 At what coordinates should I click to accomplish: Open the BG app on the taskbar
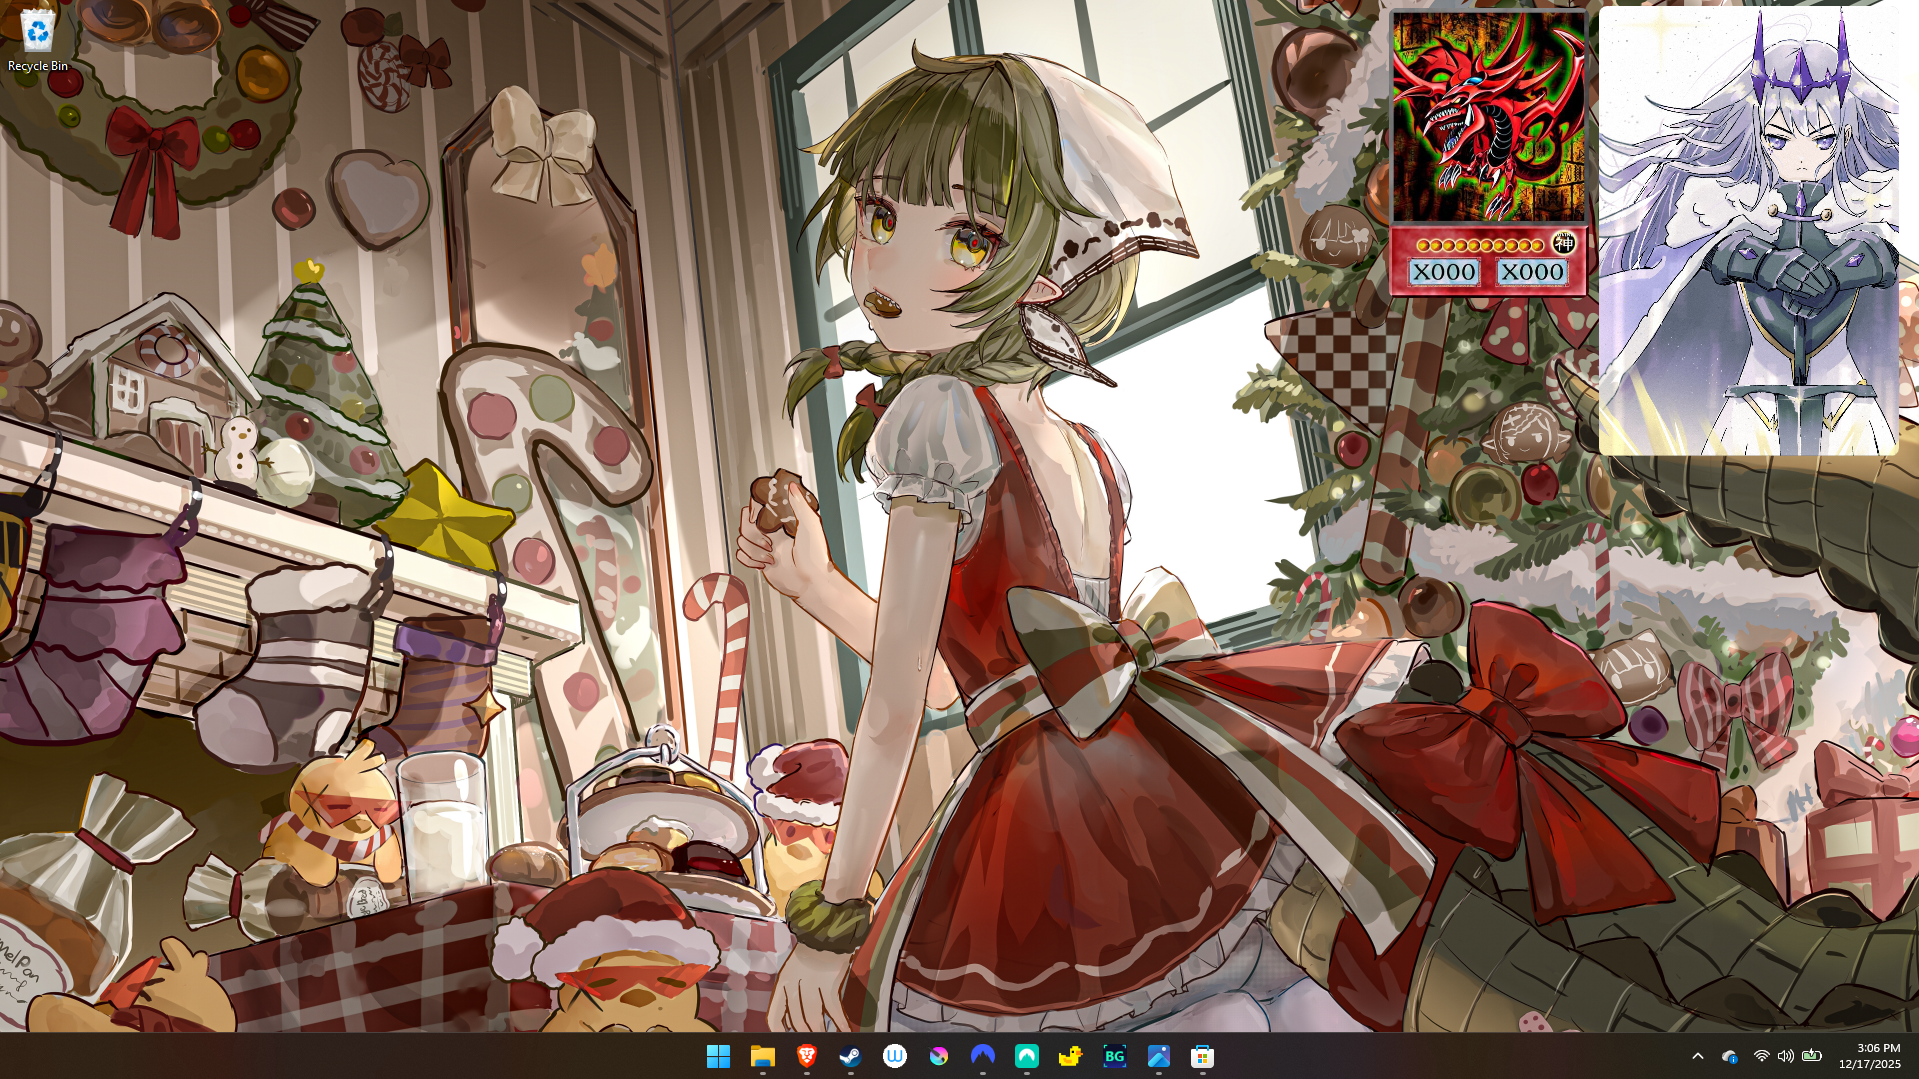tap(1115, 1056)
